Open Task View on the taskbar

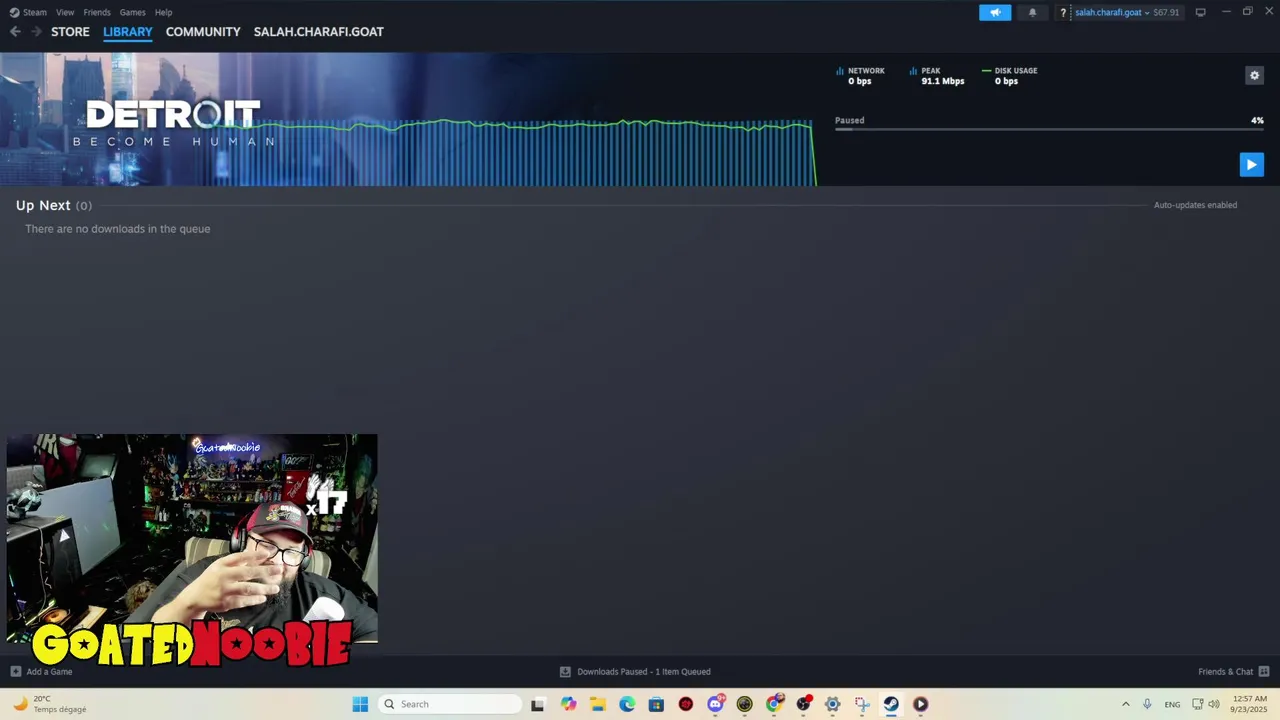[x=538, y=704]
